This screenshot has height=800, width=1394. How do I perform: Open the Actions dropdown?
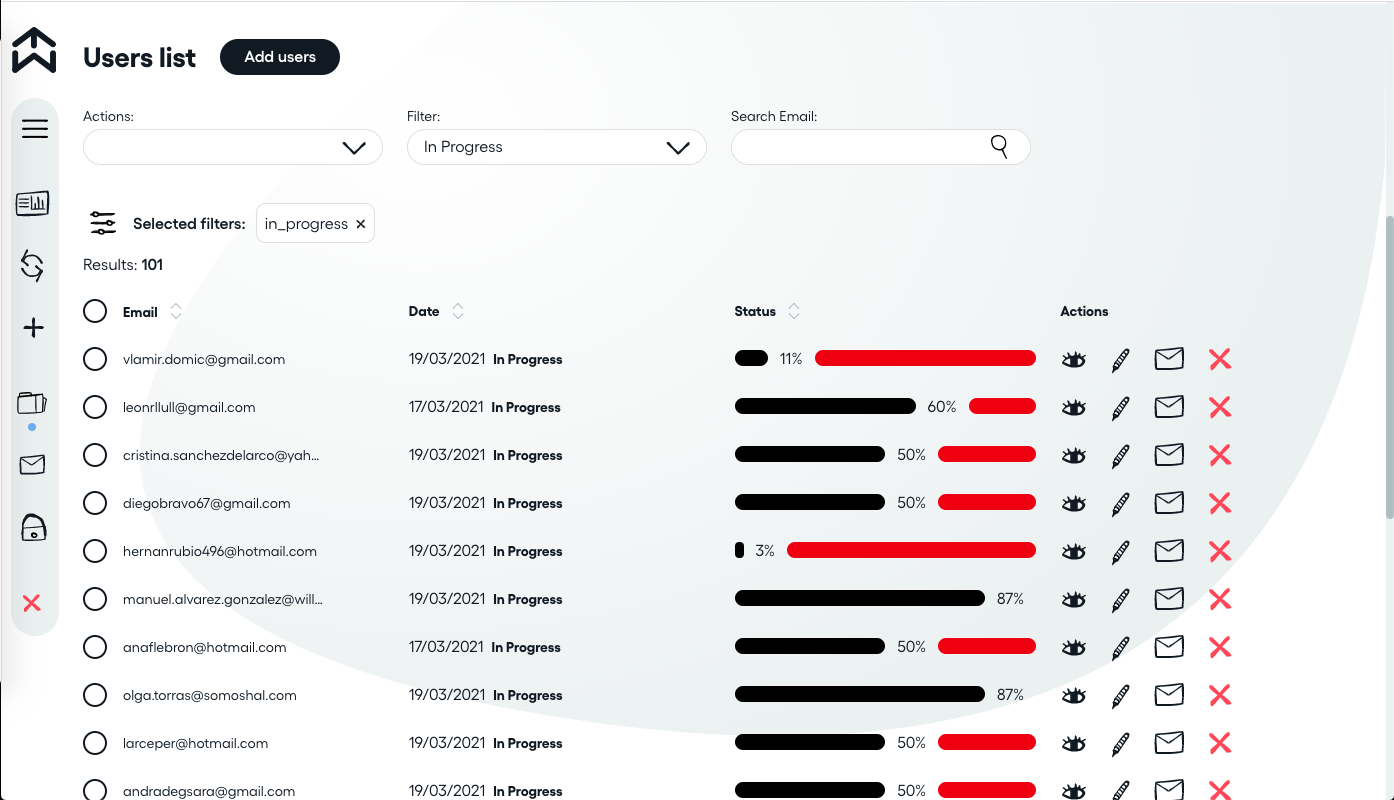[233, 147]
